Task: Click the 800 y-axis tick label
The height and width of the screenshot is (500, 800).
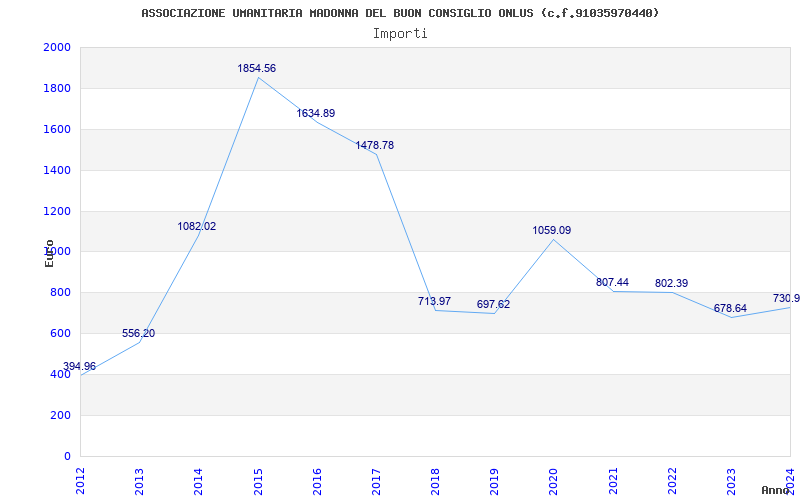Action: pos(60,292)
